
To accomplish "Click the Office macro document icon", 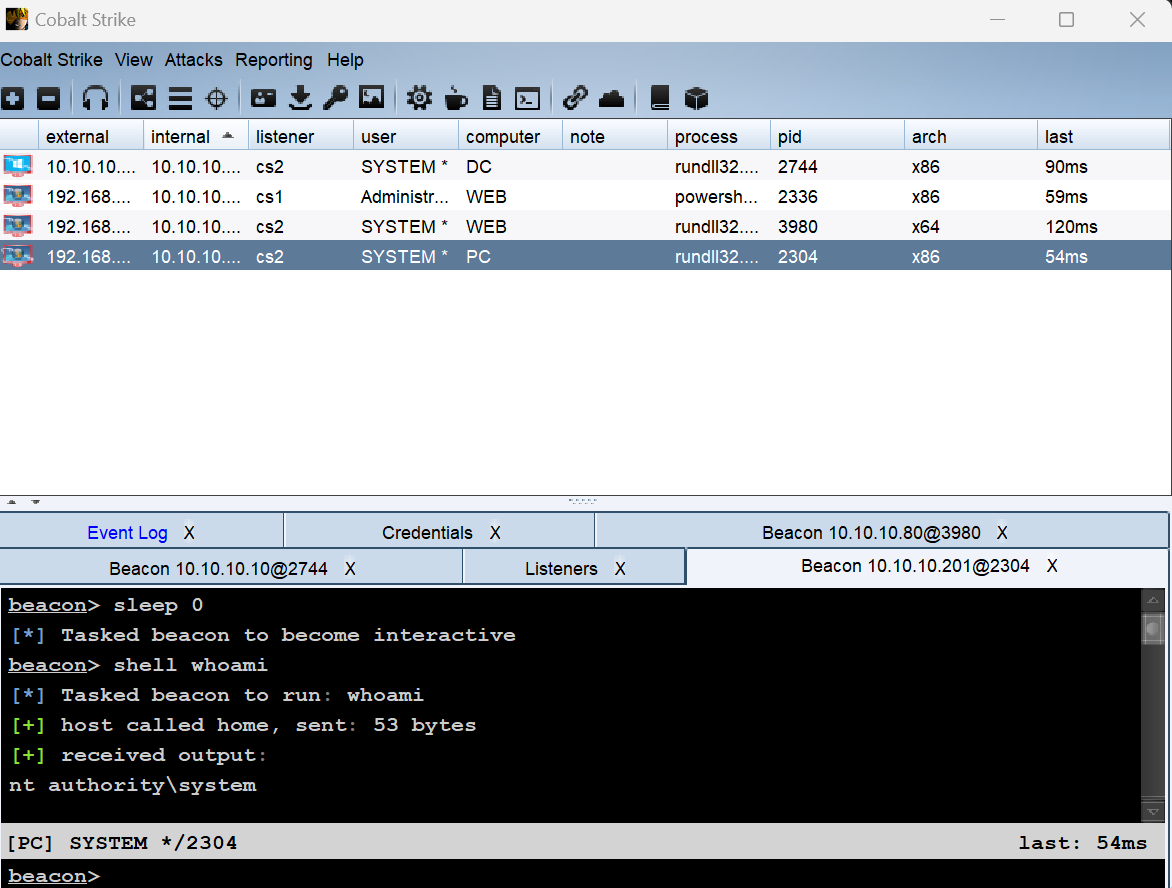I will click(x=491, y=98).
